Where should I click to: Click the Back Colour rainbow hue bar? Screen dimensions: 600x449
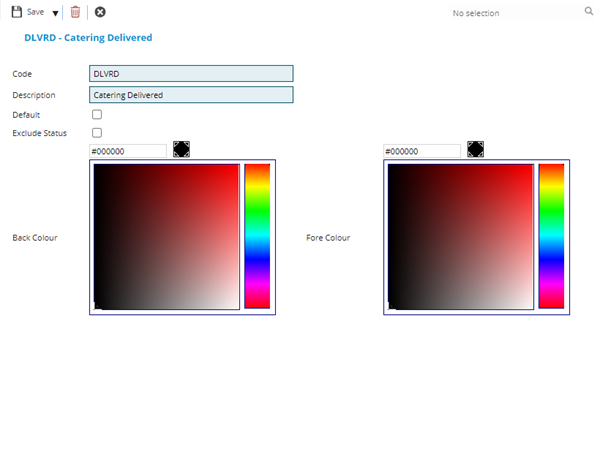coord(257,236)
